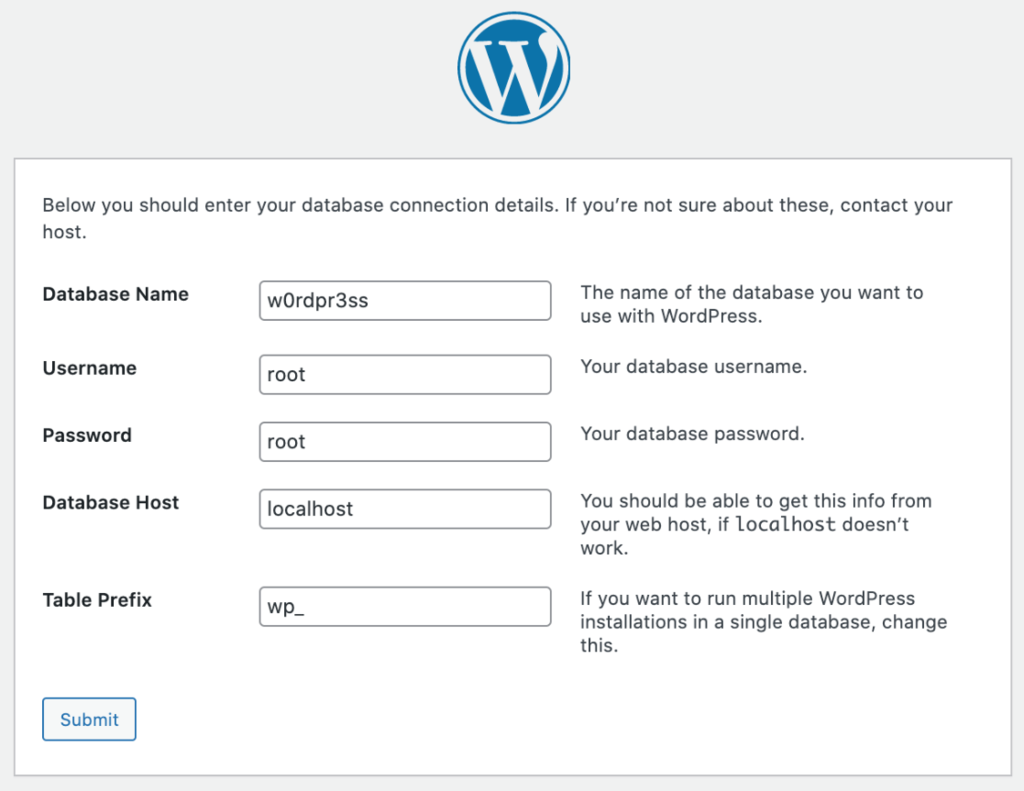
Task: Click inside the Database Name input field
Action: (x=405, y=300)
